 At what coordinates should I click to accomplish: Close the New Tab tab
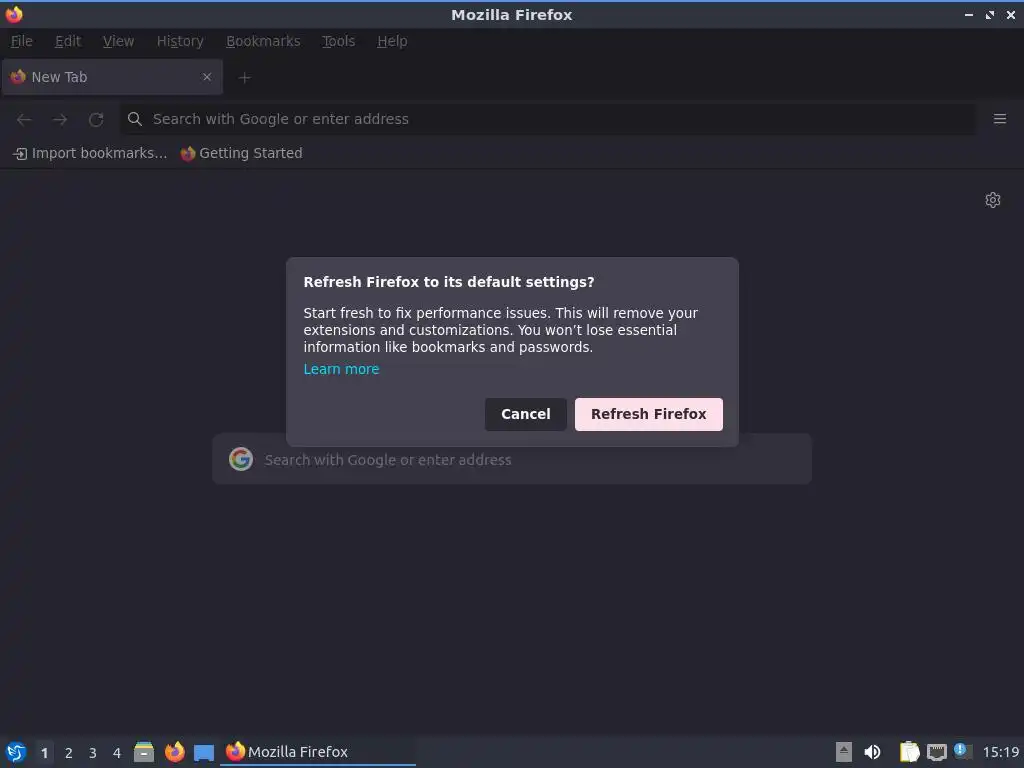207,77
